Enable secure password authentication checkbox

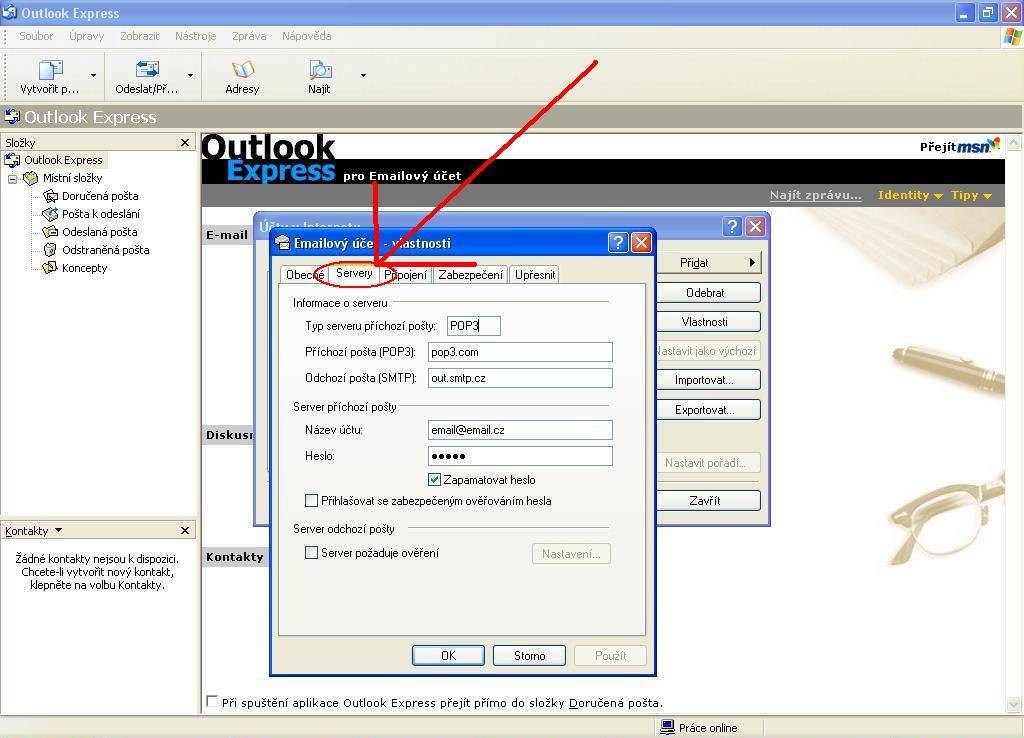click(x=312, y=500)
